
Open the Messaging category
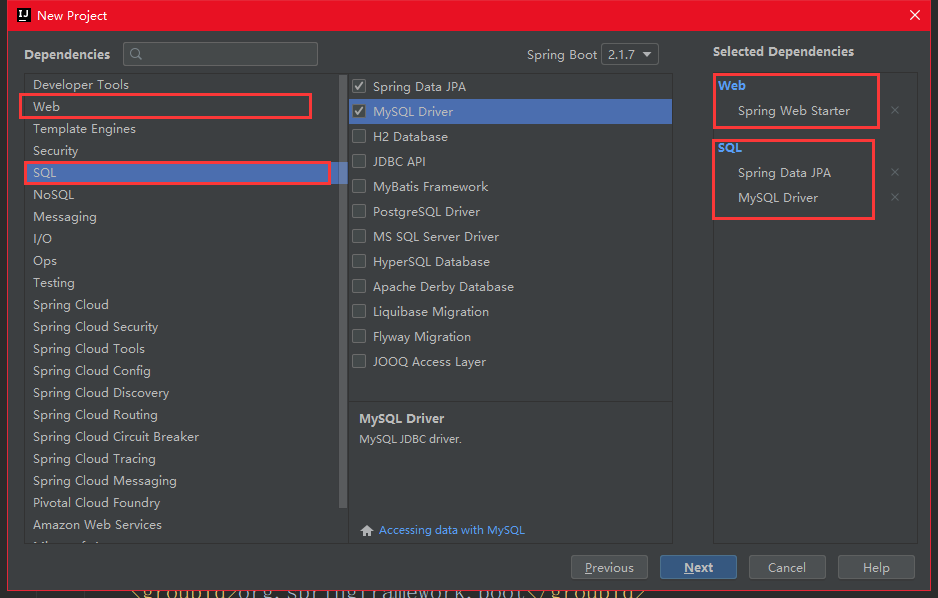tap(181, 217)
